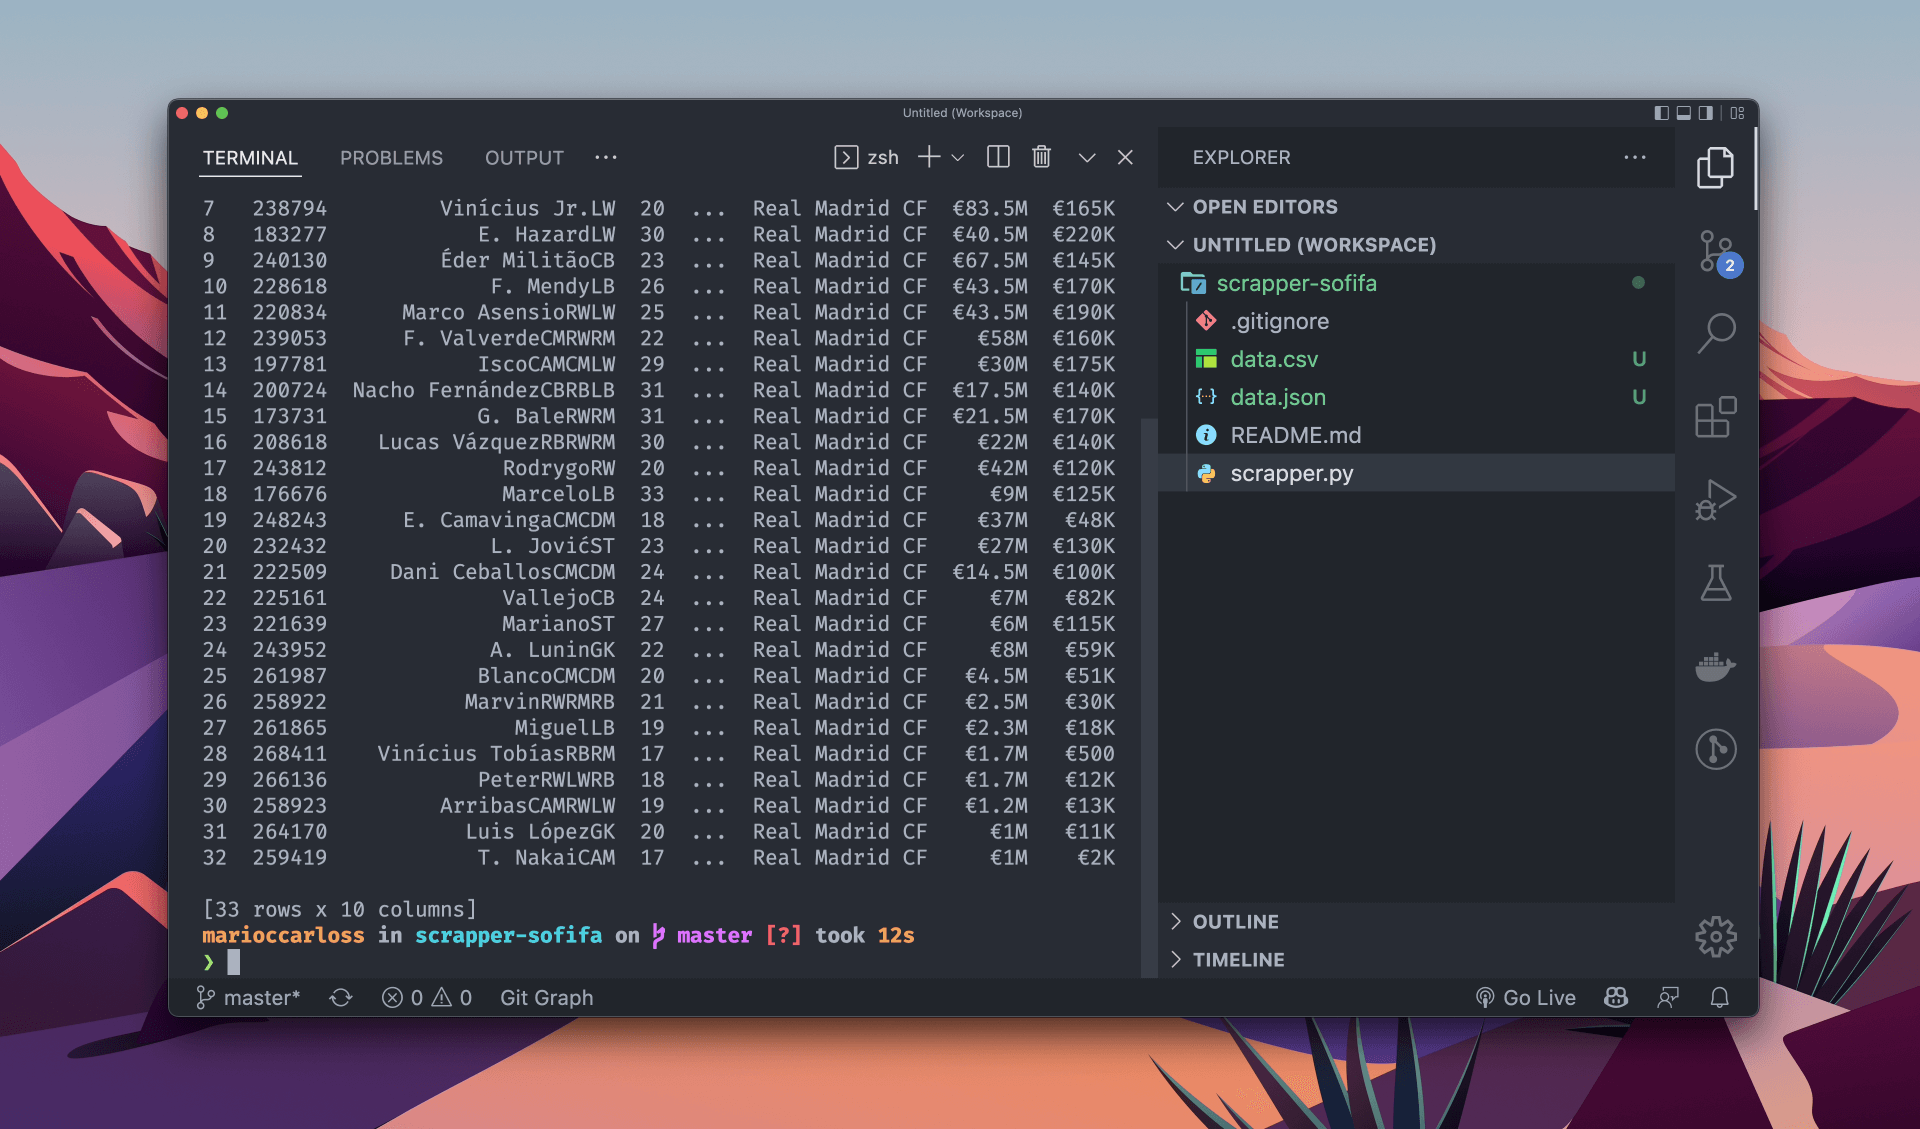This screenshot has height=1129, width=1920.
Task: Open the Search view
Action: tap(1716, 333)
